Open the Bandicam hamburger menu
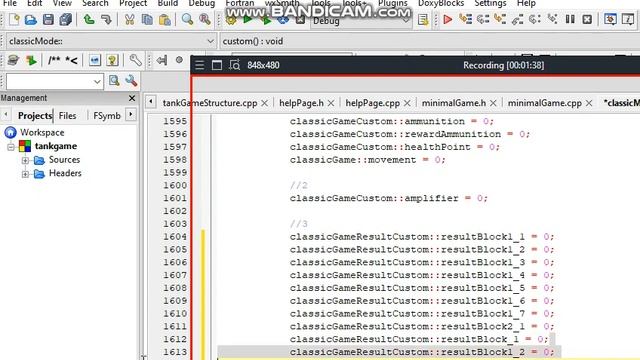Image resolution: width=640 pixels, height=360 pixels. 199,65
